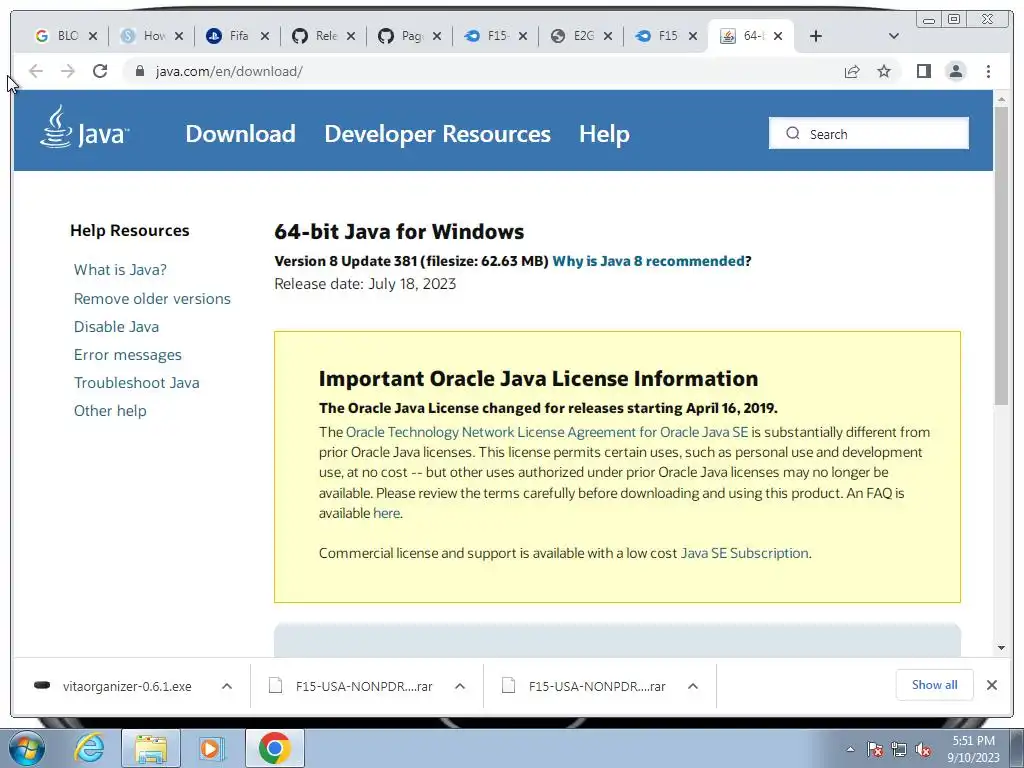Go back to the previous page
Screen dimensions: 1024x768
36,71
